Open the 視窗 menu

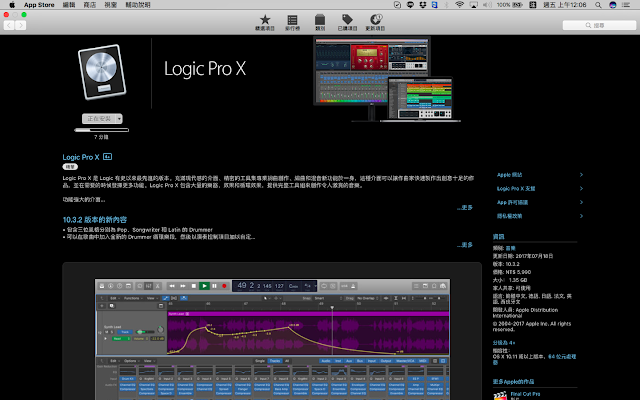point(111,5)
